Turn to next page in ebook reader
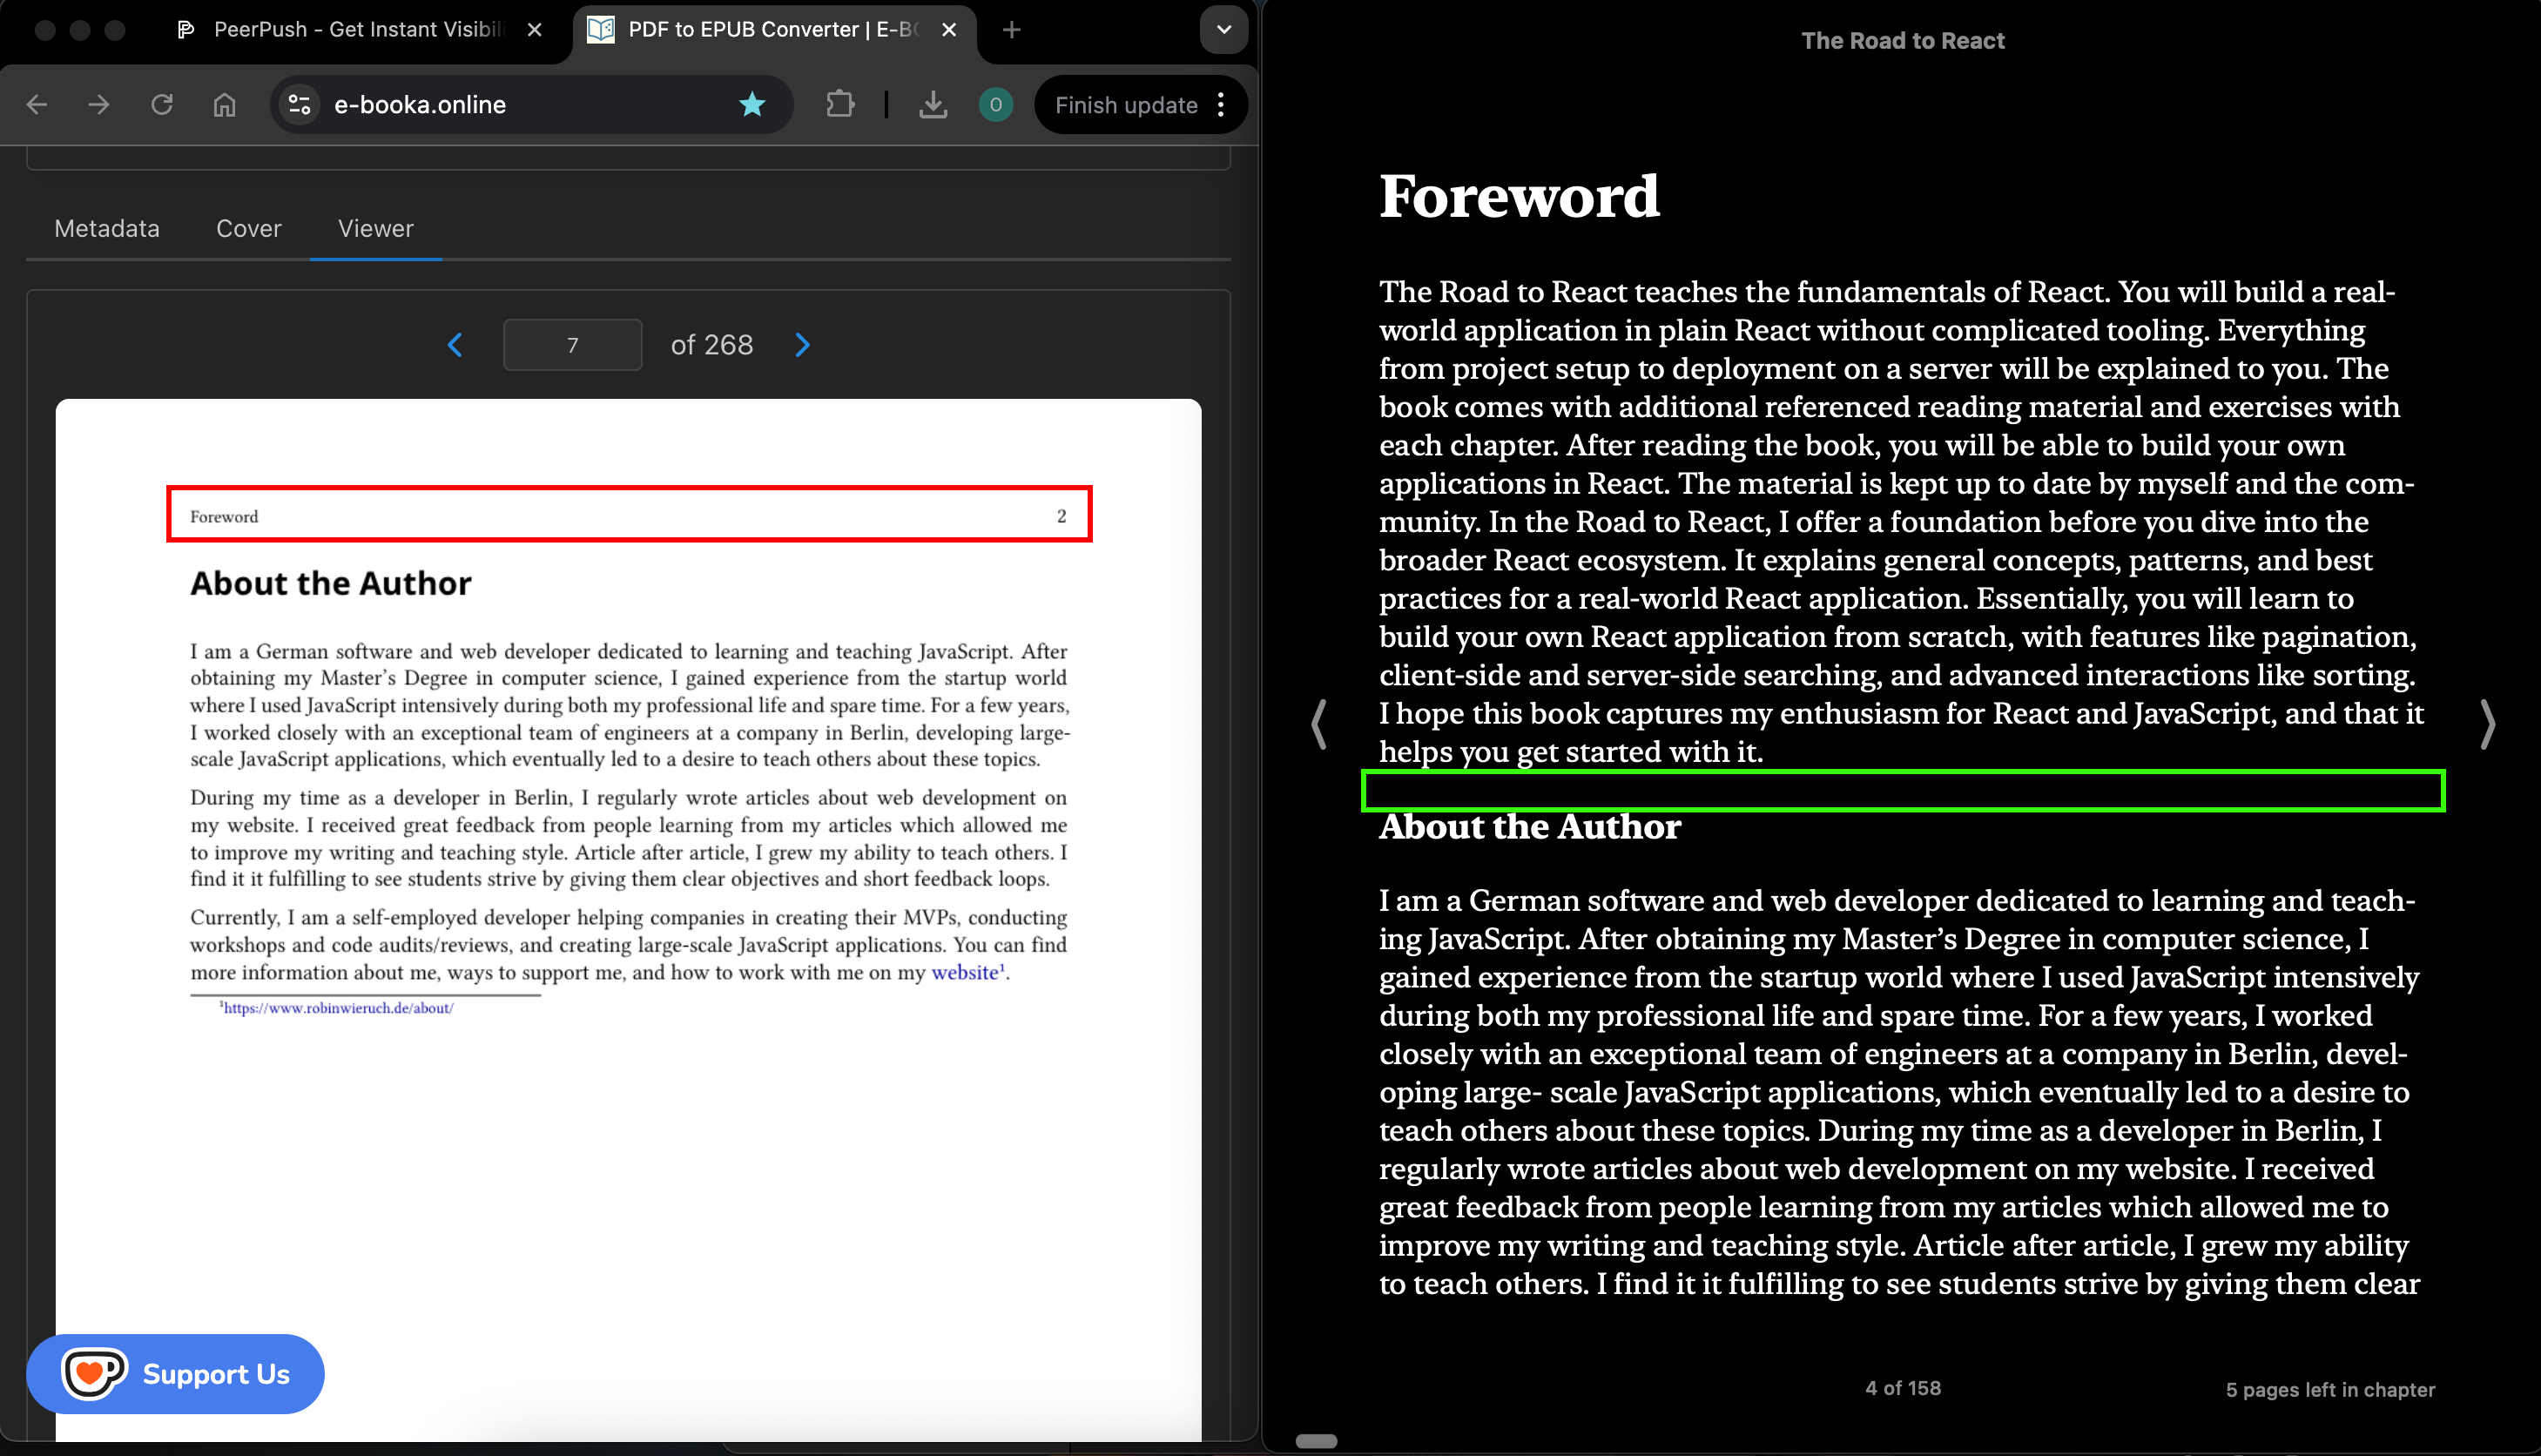Screen dimensions: 2541x1456 (x=2487, y=724)
